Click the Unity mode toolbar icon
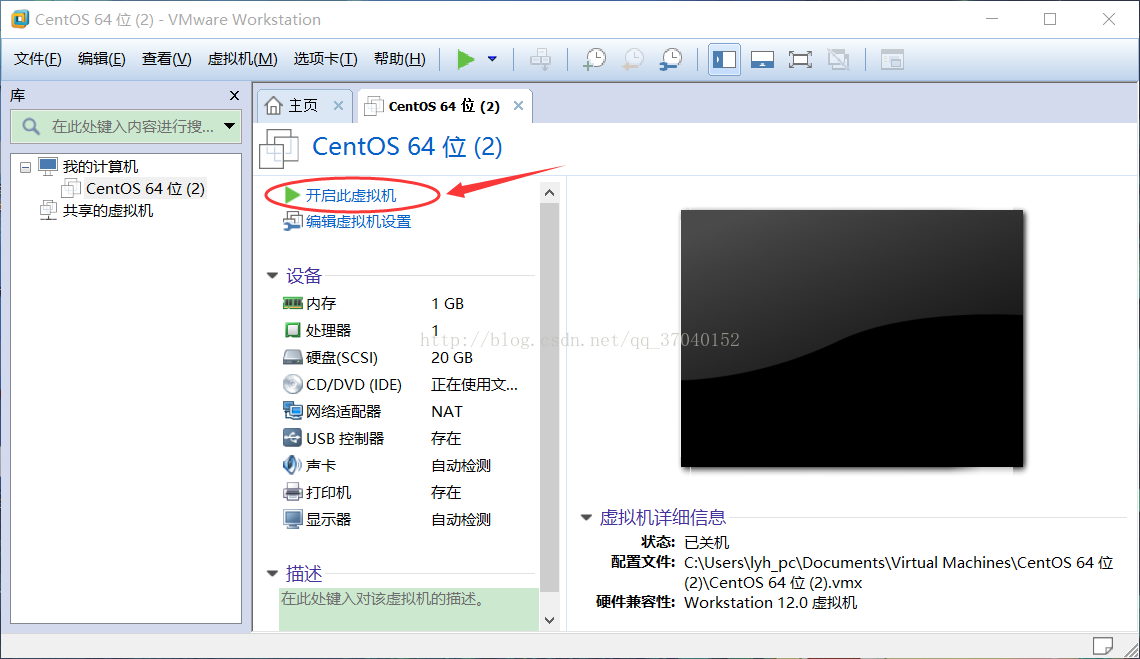Viewport: 1140px width, 659px height. [838, 60]
